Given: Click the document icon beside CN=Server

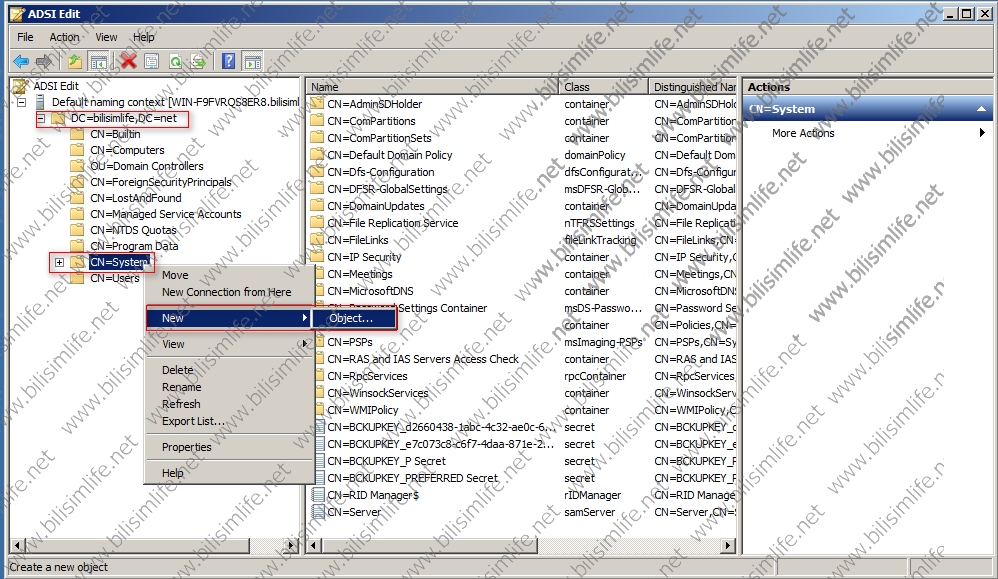Looking at the screenshot, I should pos(318,512).
